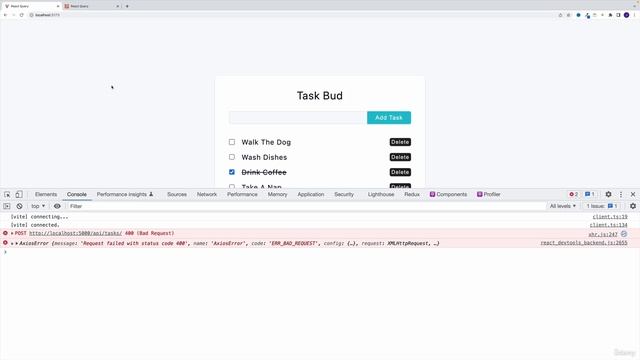Open the Performance insights tab
The image size is (640, 360).
tap(124, 195)
